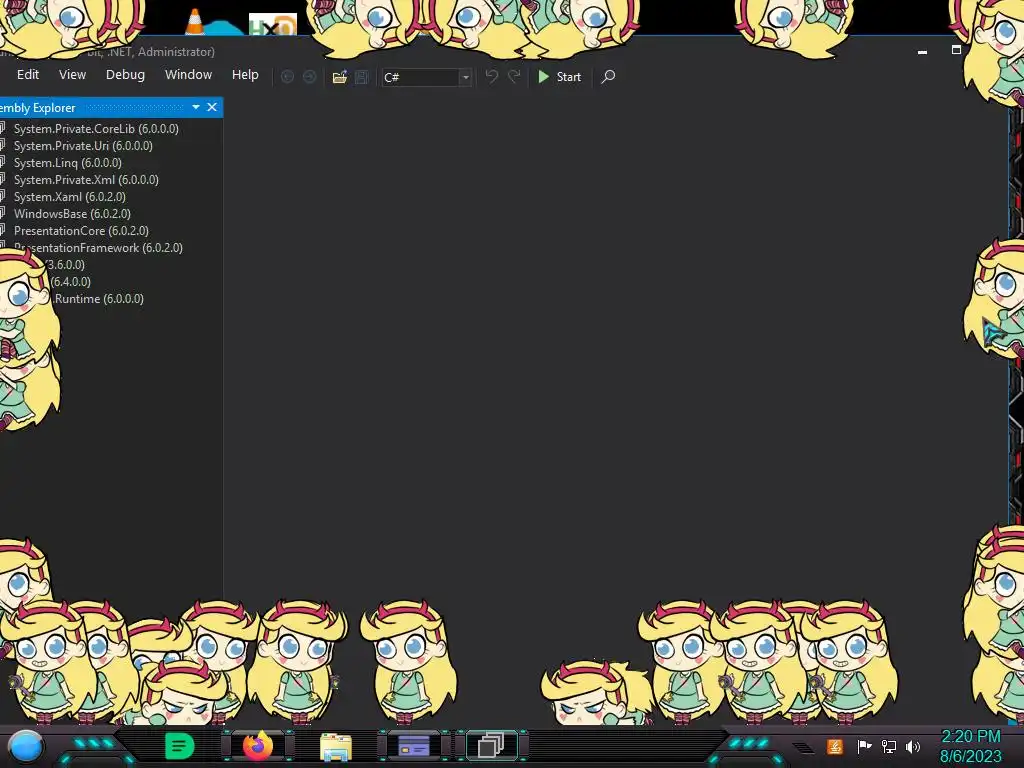Click the navigate backward arrow icon
This screenshot has width=1024, height=768.
(x=287, y=77)
